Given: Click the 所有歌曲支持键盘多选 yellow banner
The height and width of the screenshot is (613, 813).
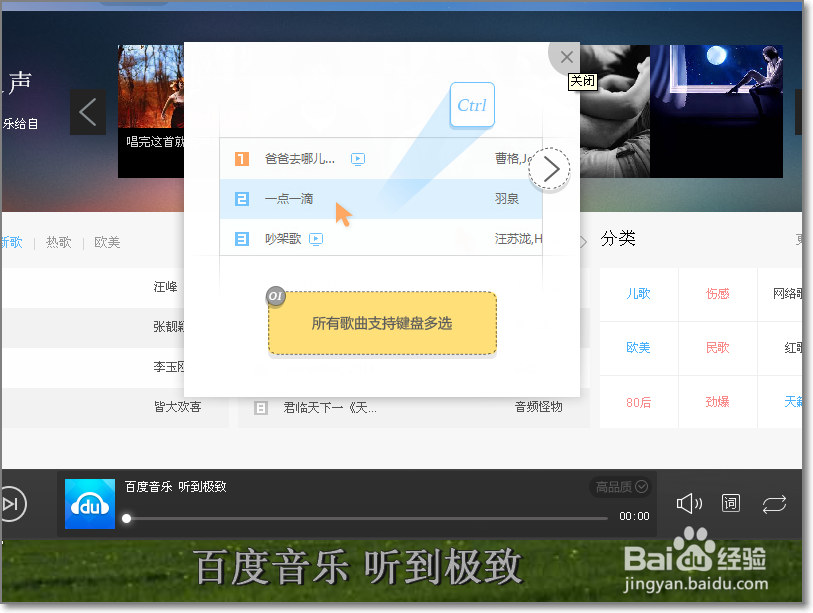Looking at the screenshot, I should tap(382, 323).
